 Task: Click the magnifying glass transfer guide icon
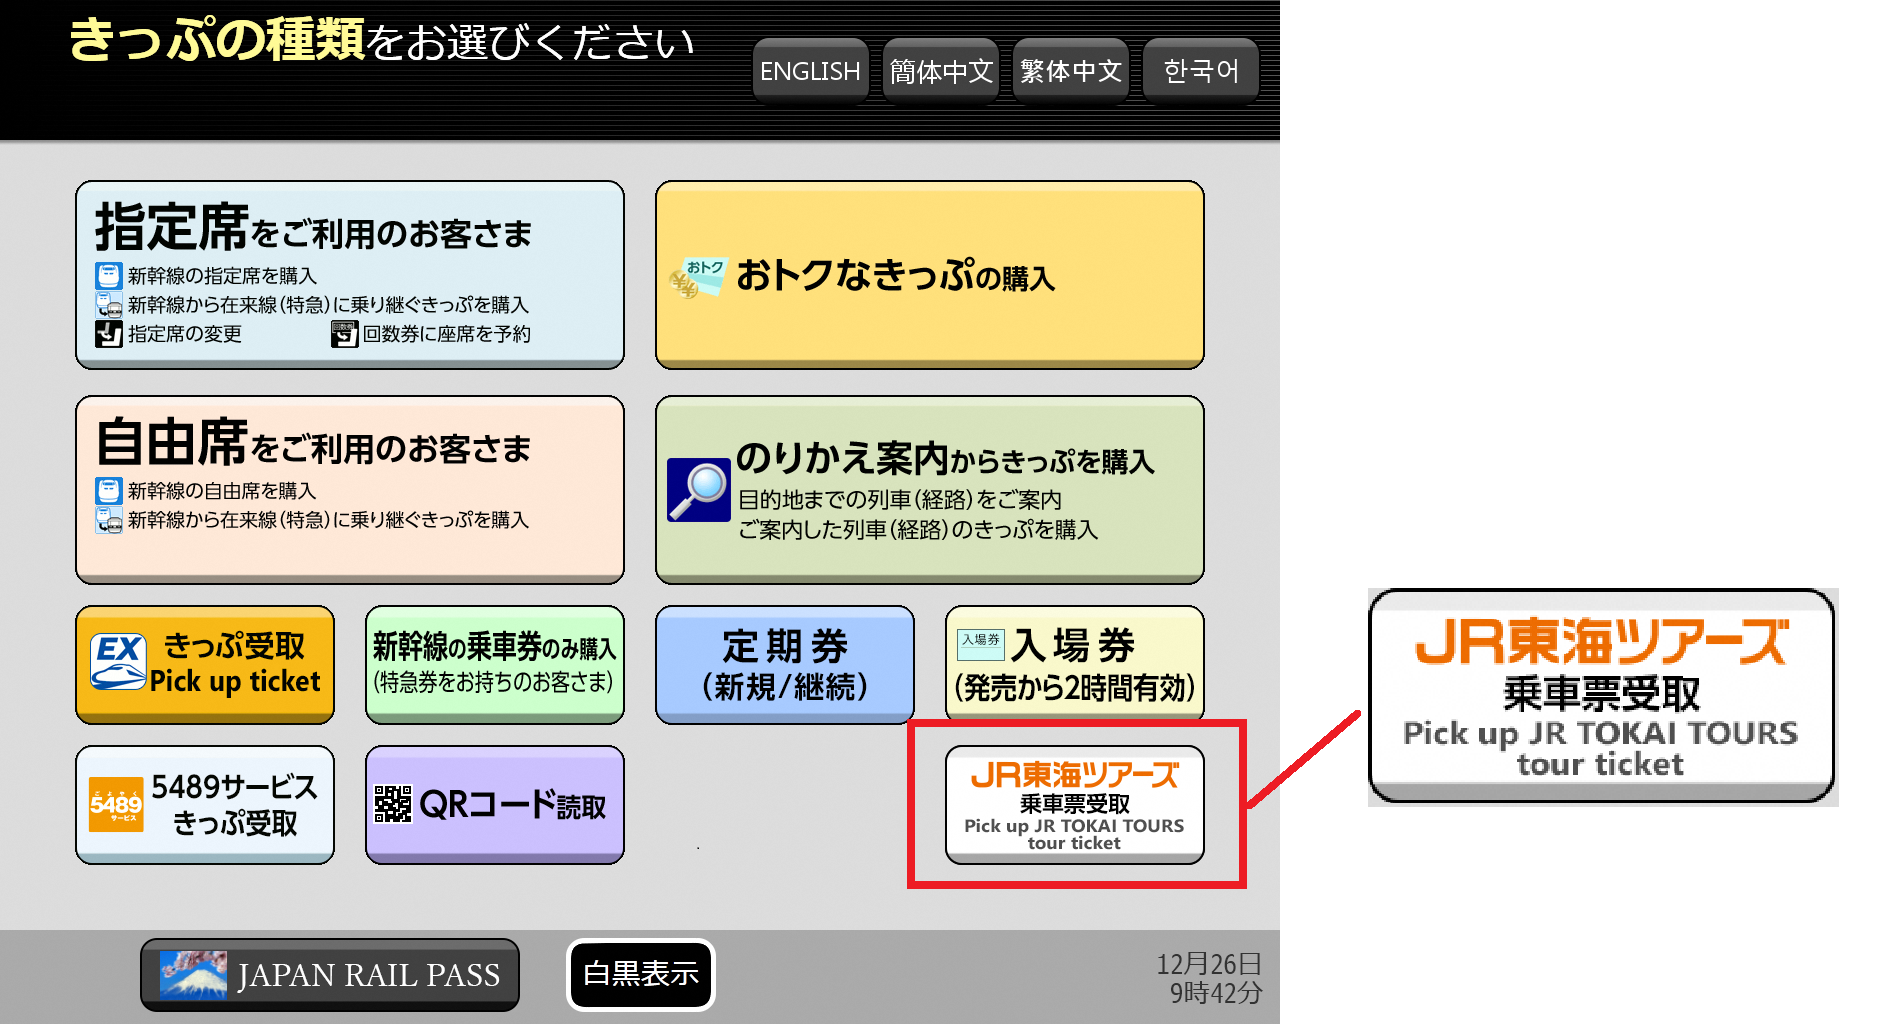tap(697, 488)
